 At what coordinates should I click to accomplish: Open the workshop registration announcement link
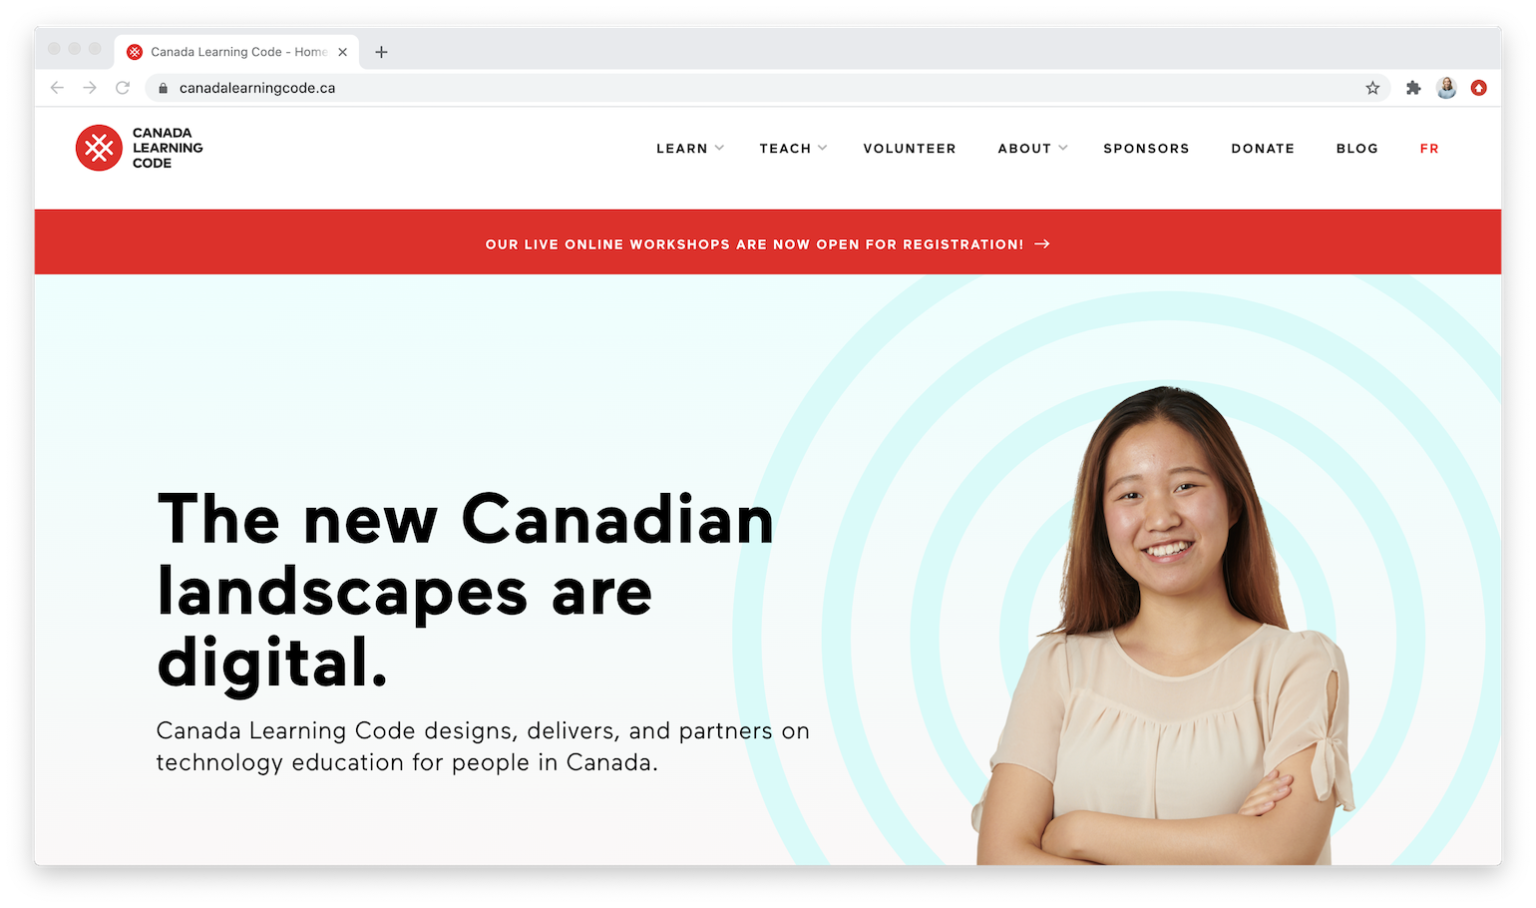point(754,243)
